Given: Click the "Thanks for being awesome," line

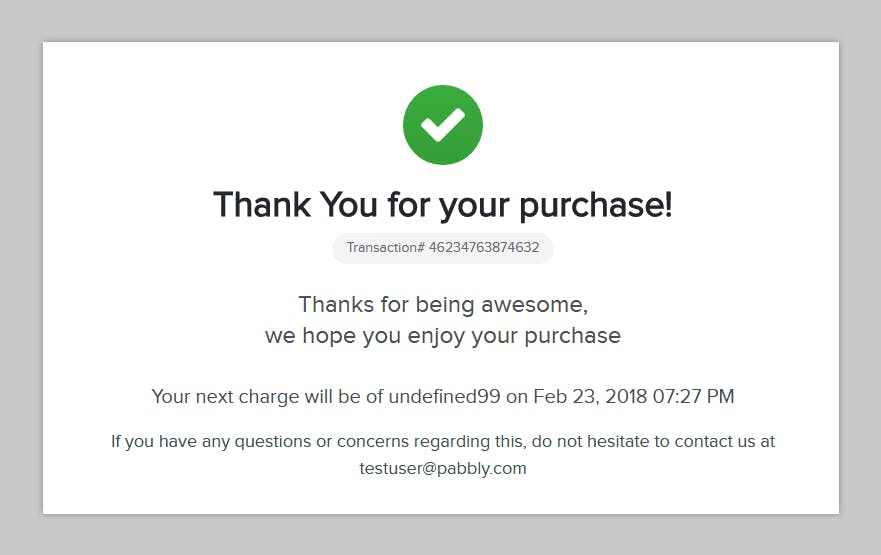Looking at the screenshot, I should [x=442, y=304].
